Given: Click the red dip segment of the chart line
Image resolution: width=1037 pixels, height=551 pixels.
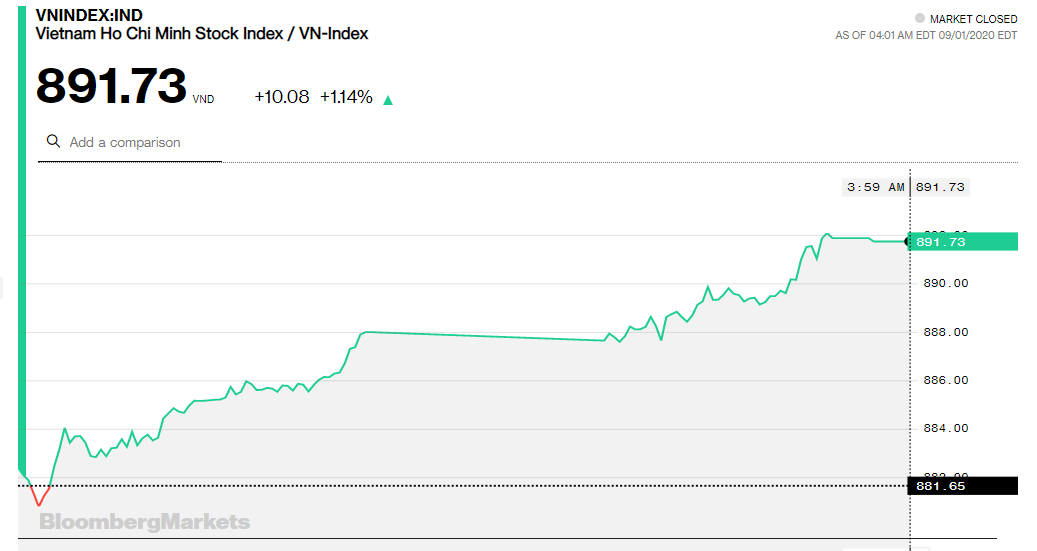Looking at the screenshot, I should coord(40,495).
